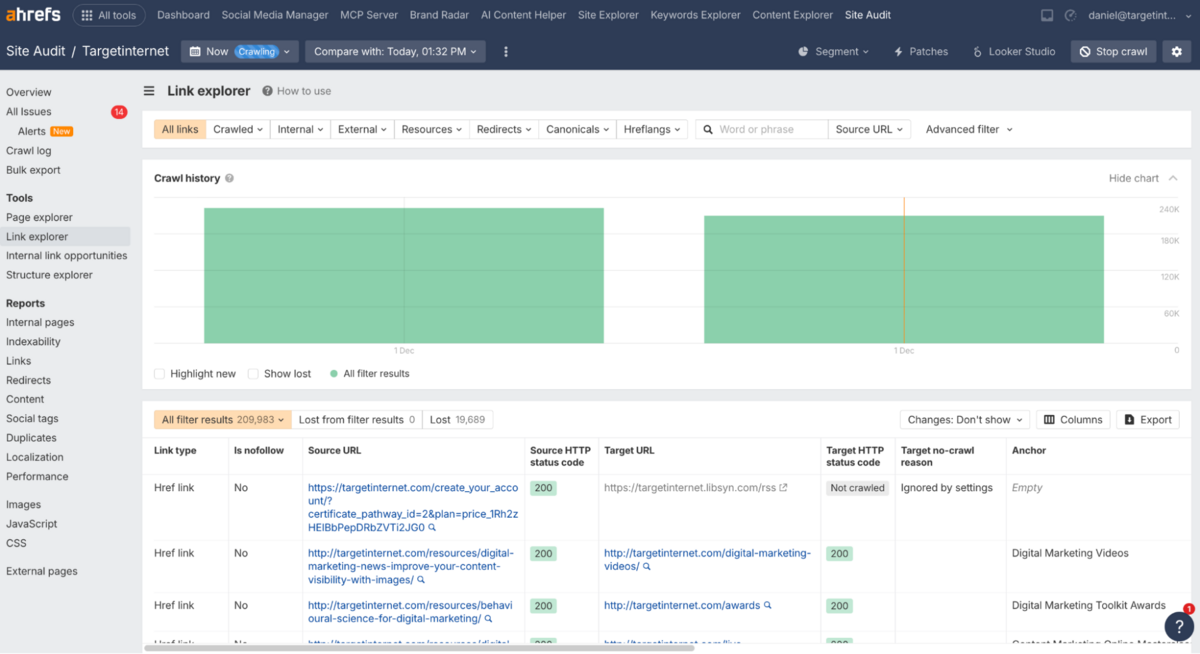Open the settings gear icon
Image resolution: width=1200 pixels, height=654 pixels.
[1176, 51]
